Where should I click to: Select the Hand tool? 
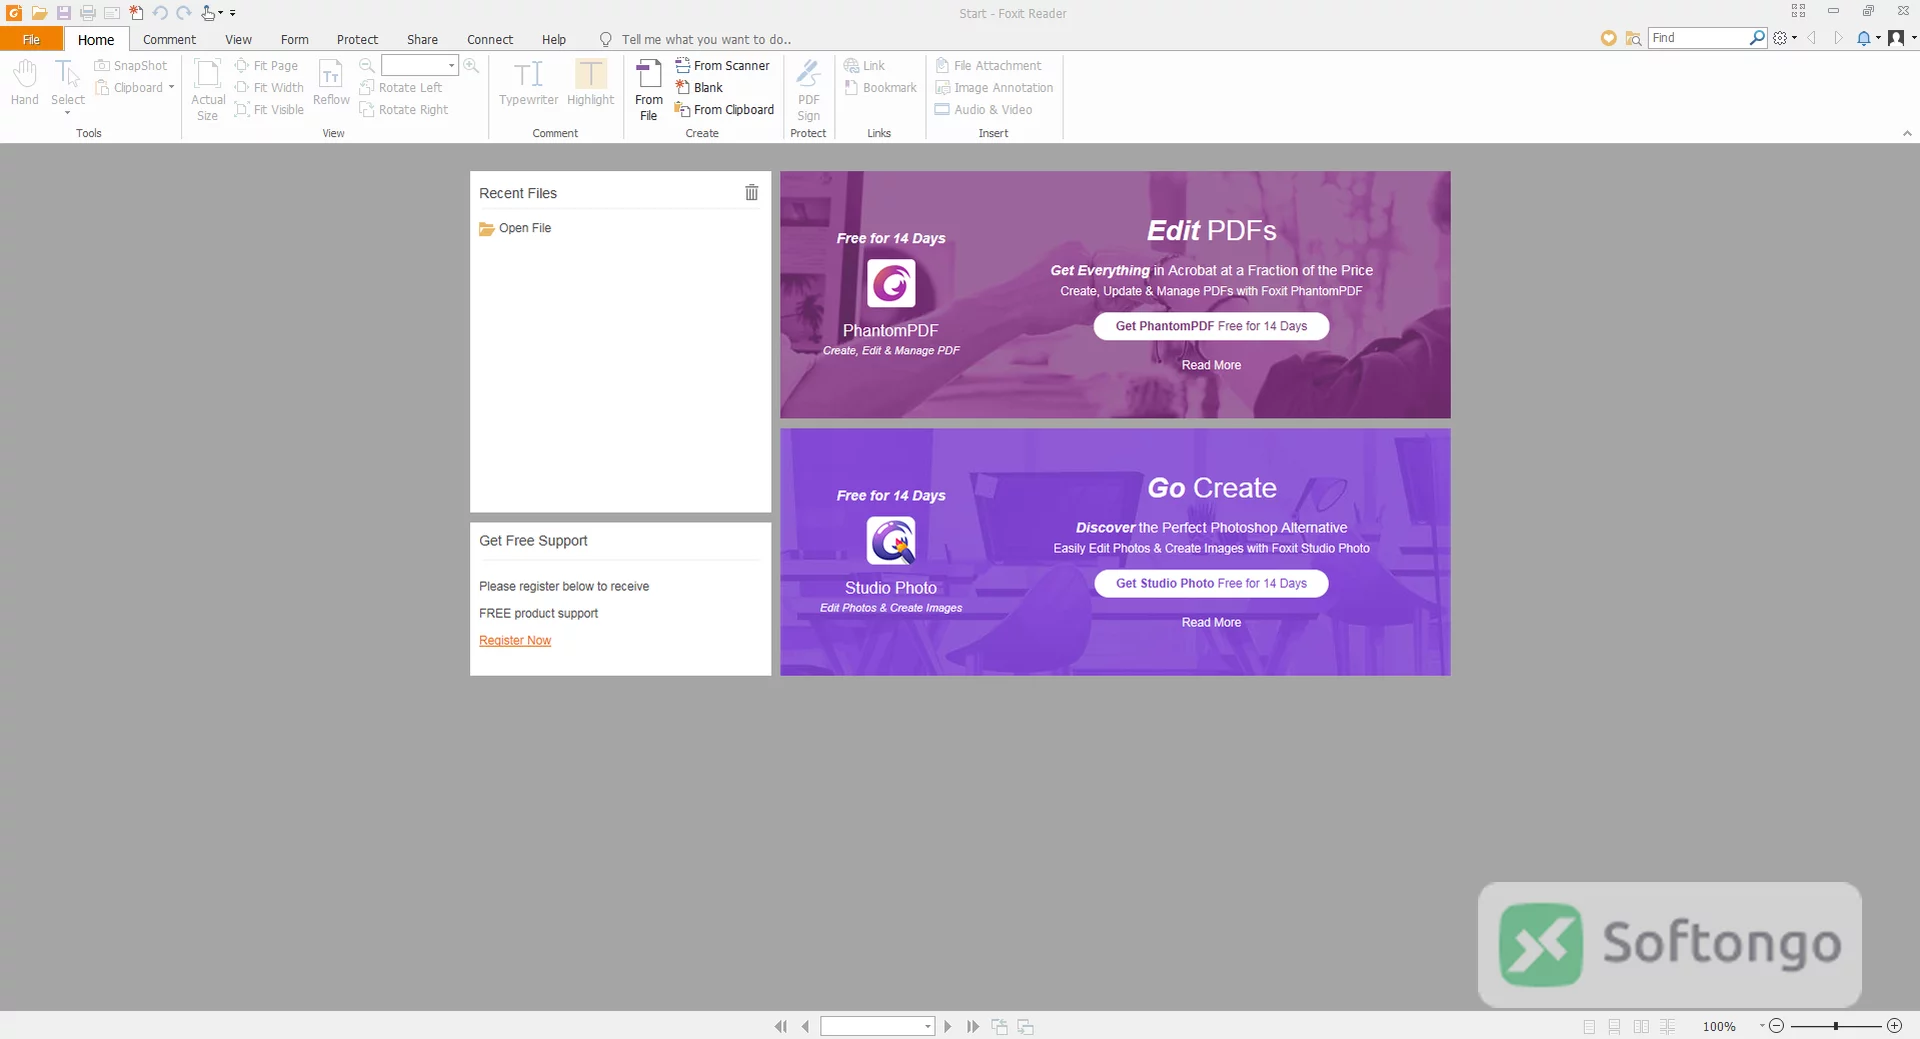coord(24,82)
